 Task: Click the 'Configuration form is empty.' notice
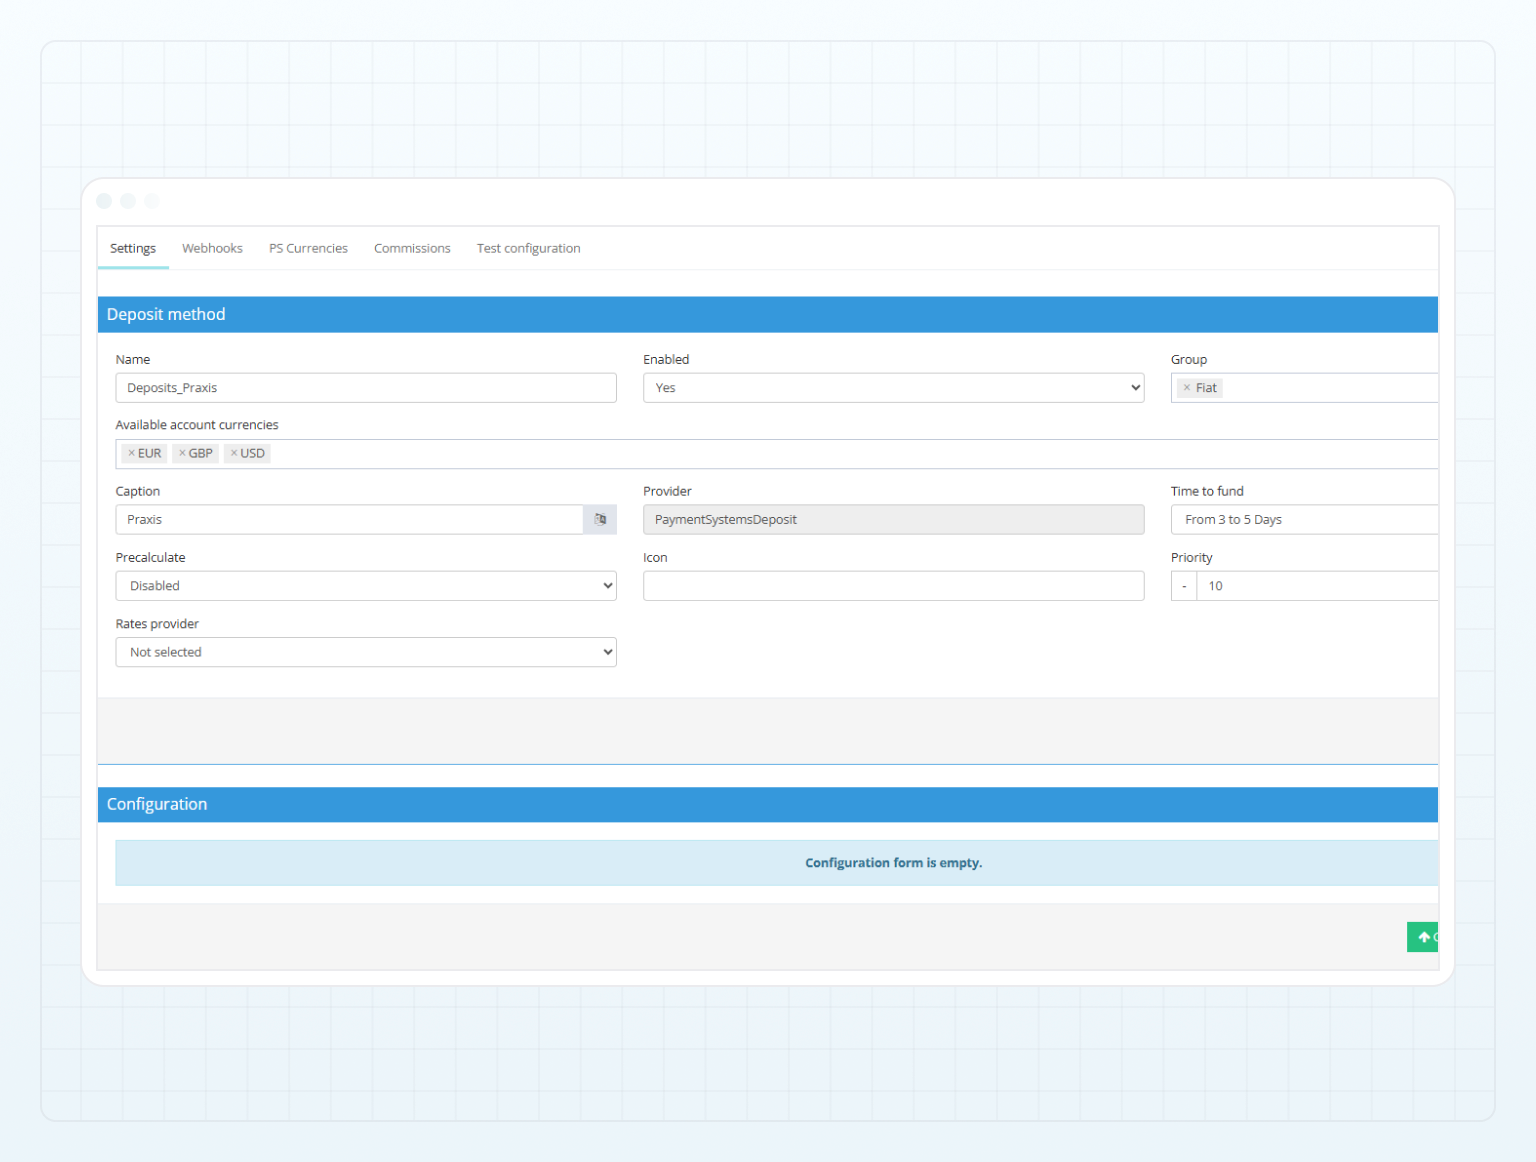click(x=776, y=863)
